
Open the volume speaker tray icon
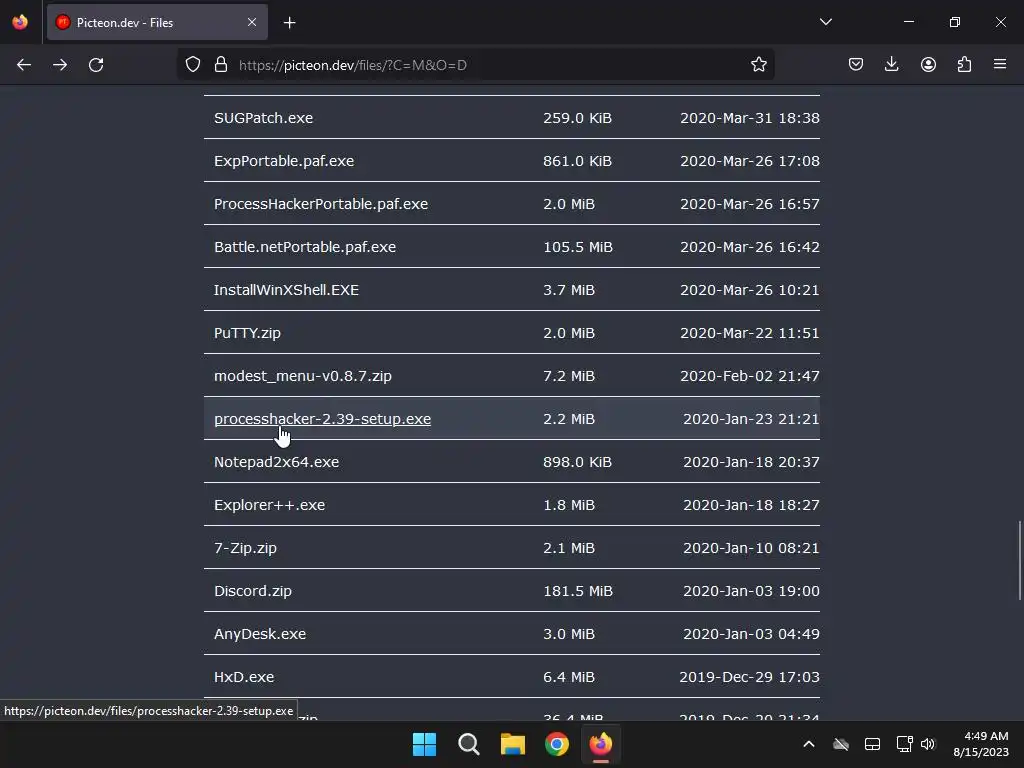(928, 744)
